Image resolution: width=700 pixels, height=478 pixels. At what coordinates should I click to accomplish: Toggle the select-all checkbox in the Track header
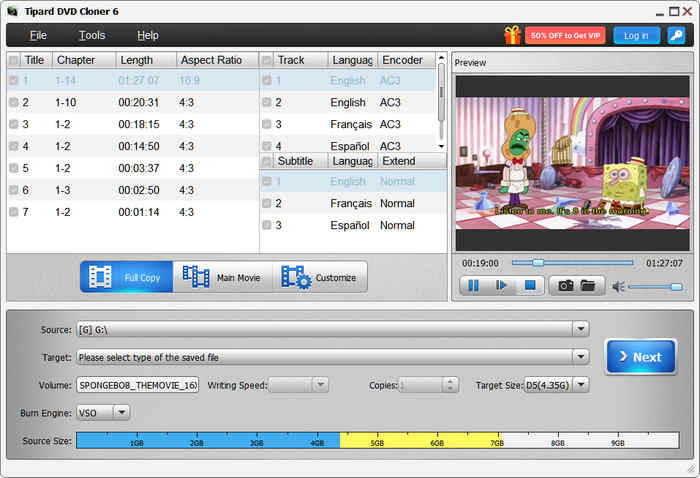tap(267, 60)
